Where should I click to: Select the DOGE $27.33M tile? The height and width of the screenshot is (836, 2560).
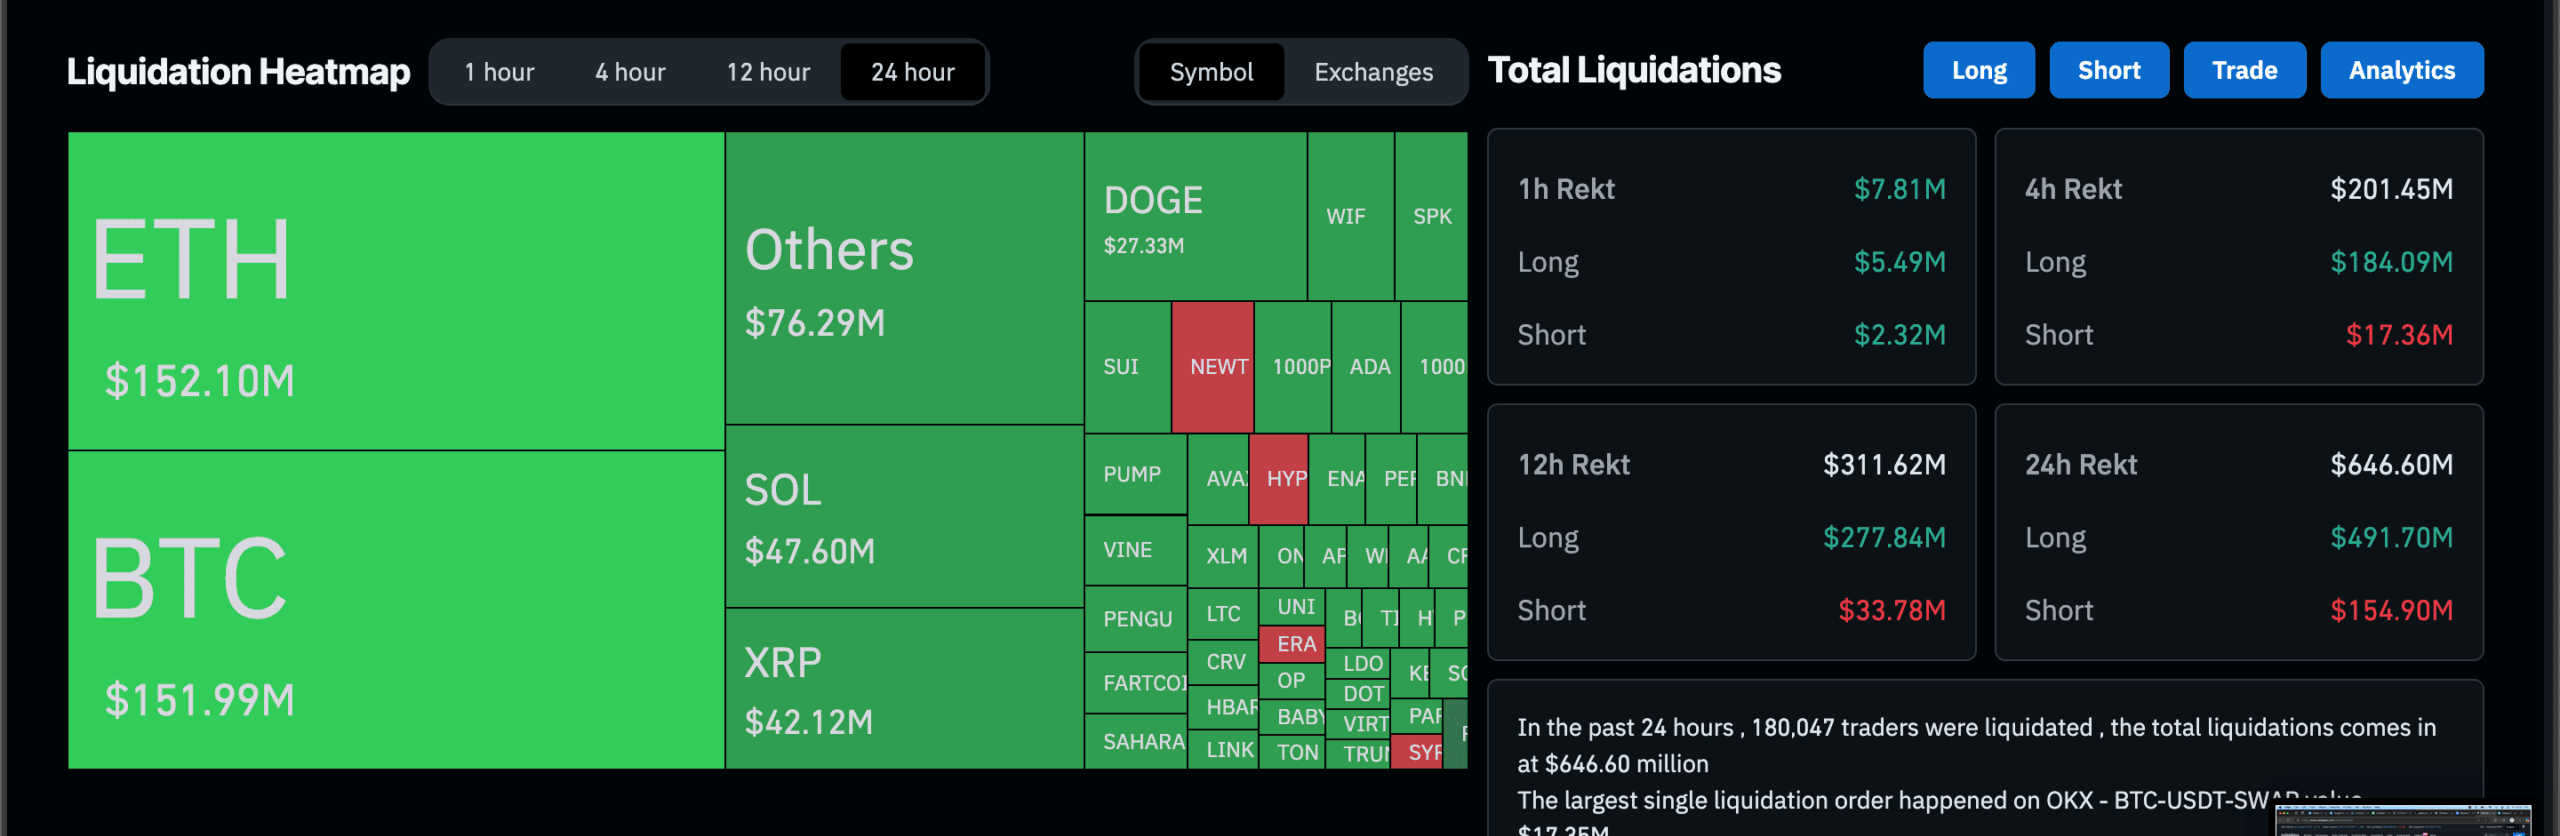[1195, 216]
